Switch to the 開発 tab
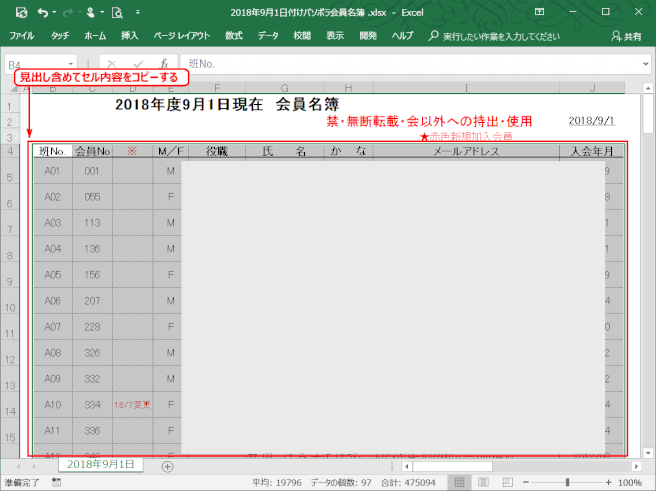The height and width of the screenshot is (491, 656). pyautogui.click(x=368, y=36)
